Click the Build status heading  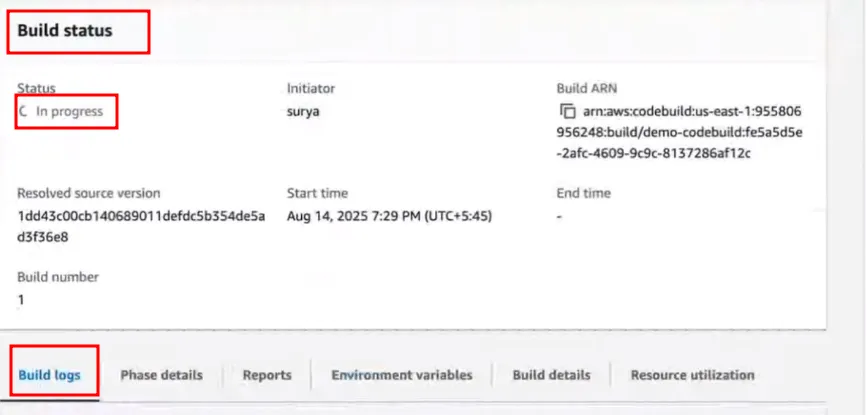coord(65,30)
